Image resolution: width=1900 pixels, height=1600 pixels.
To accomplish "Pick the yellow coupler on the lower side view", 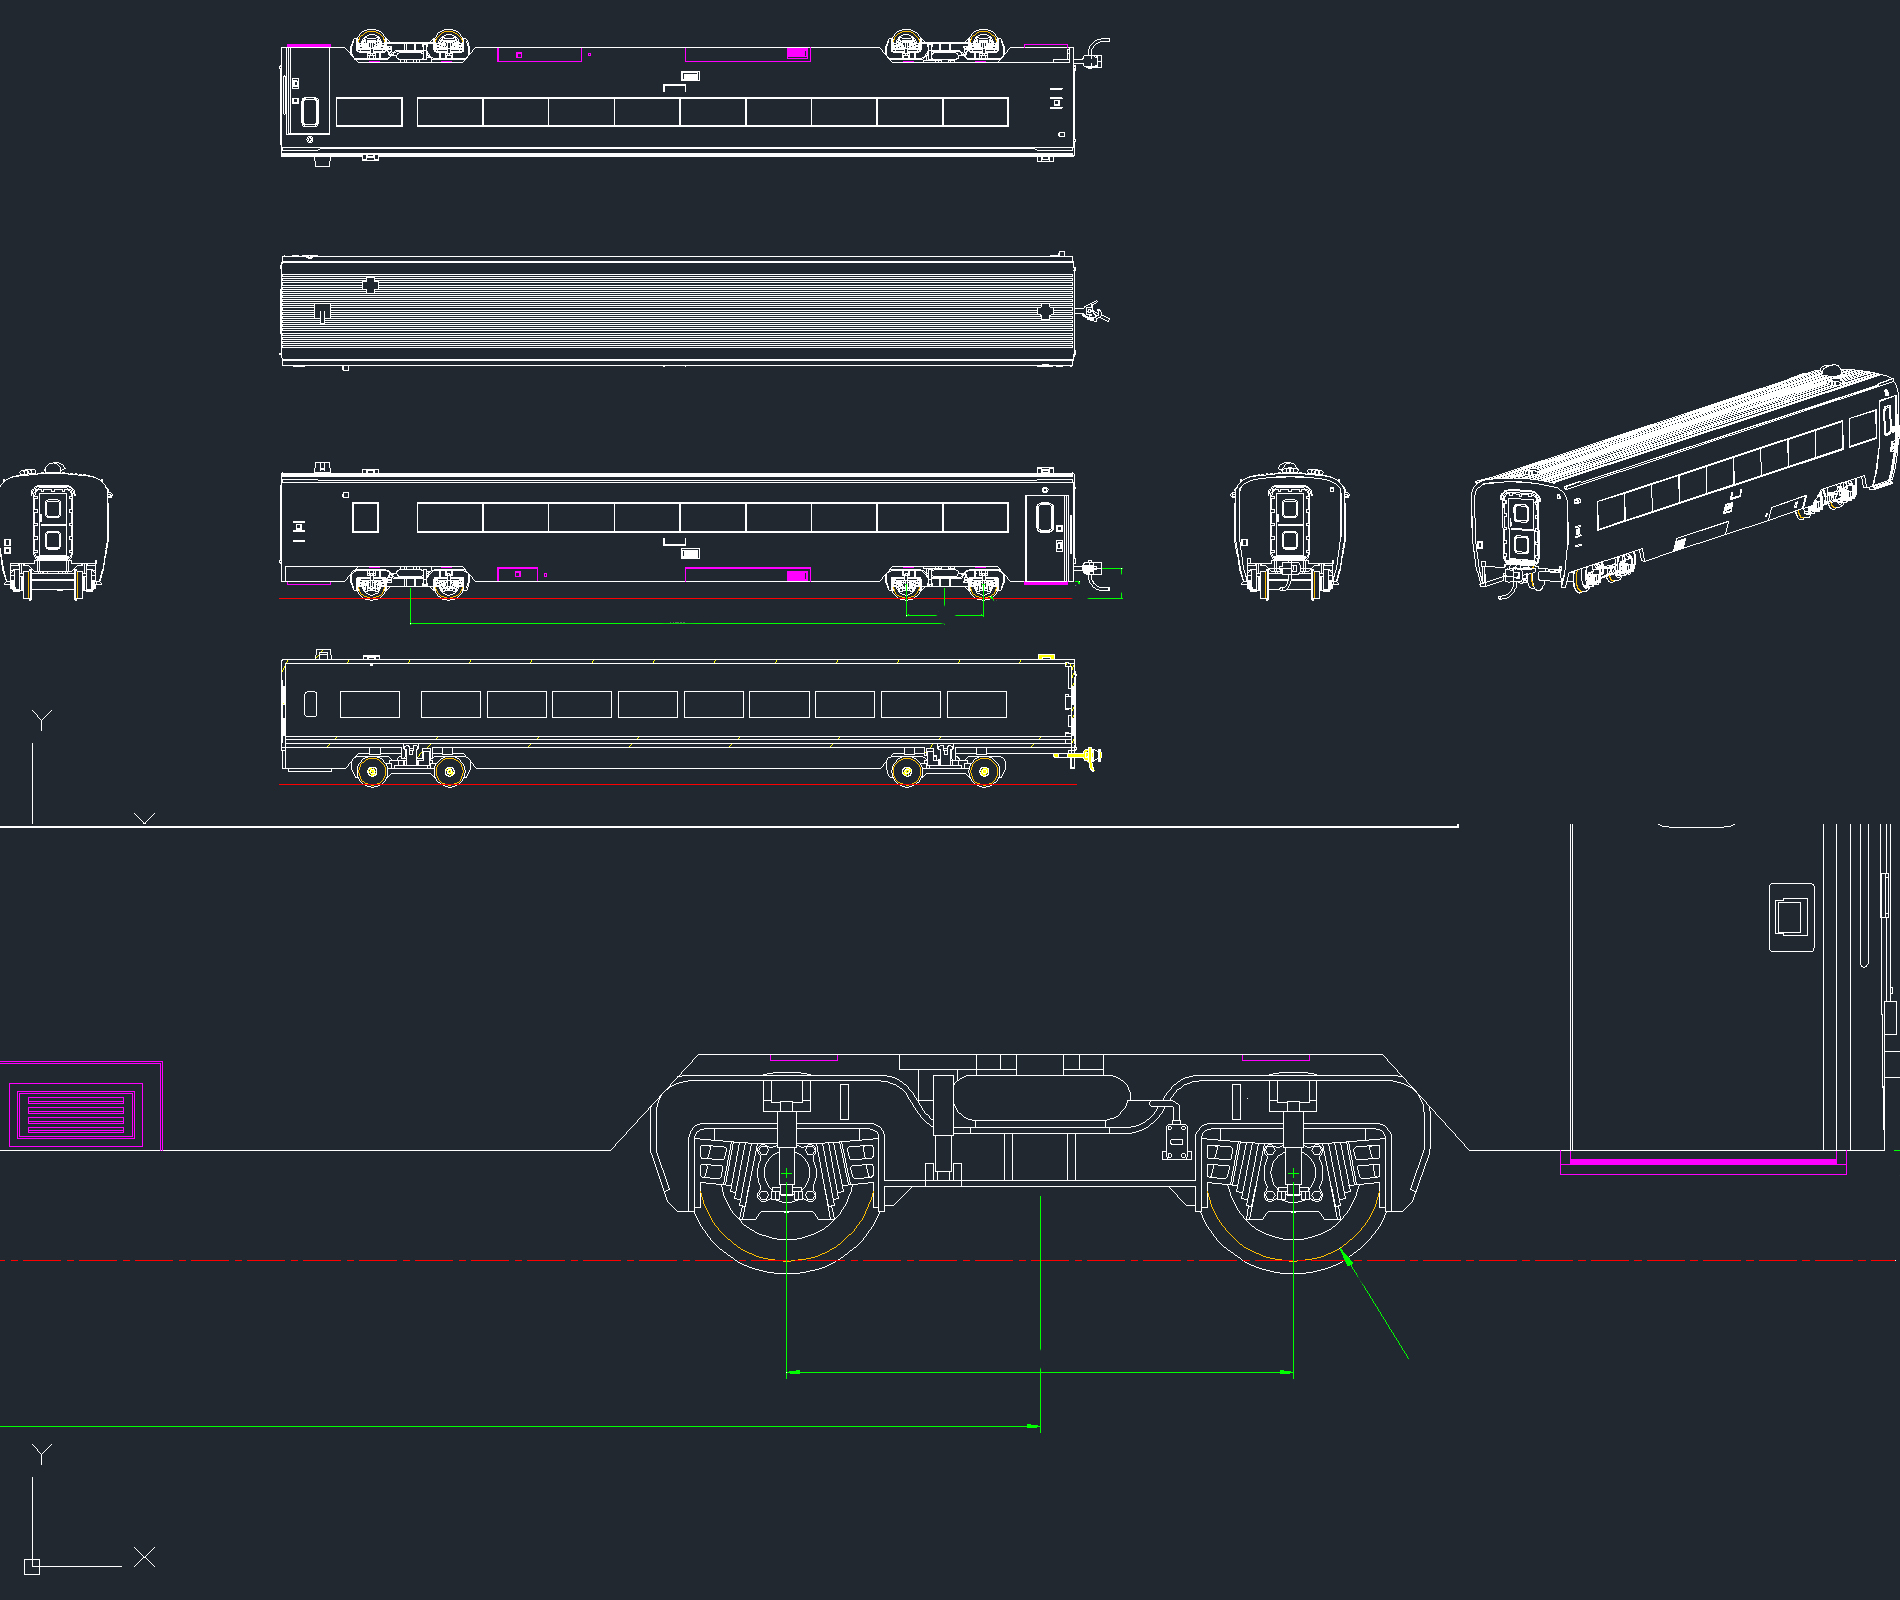I will (x=1081, y=757).
